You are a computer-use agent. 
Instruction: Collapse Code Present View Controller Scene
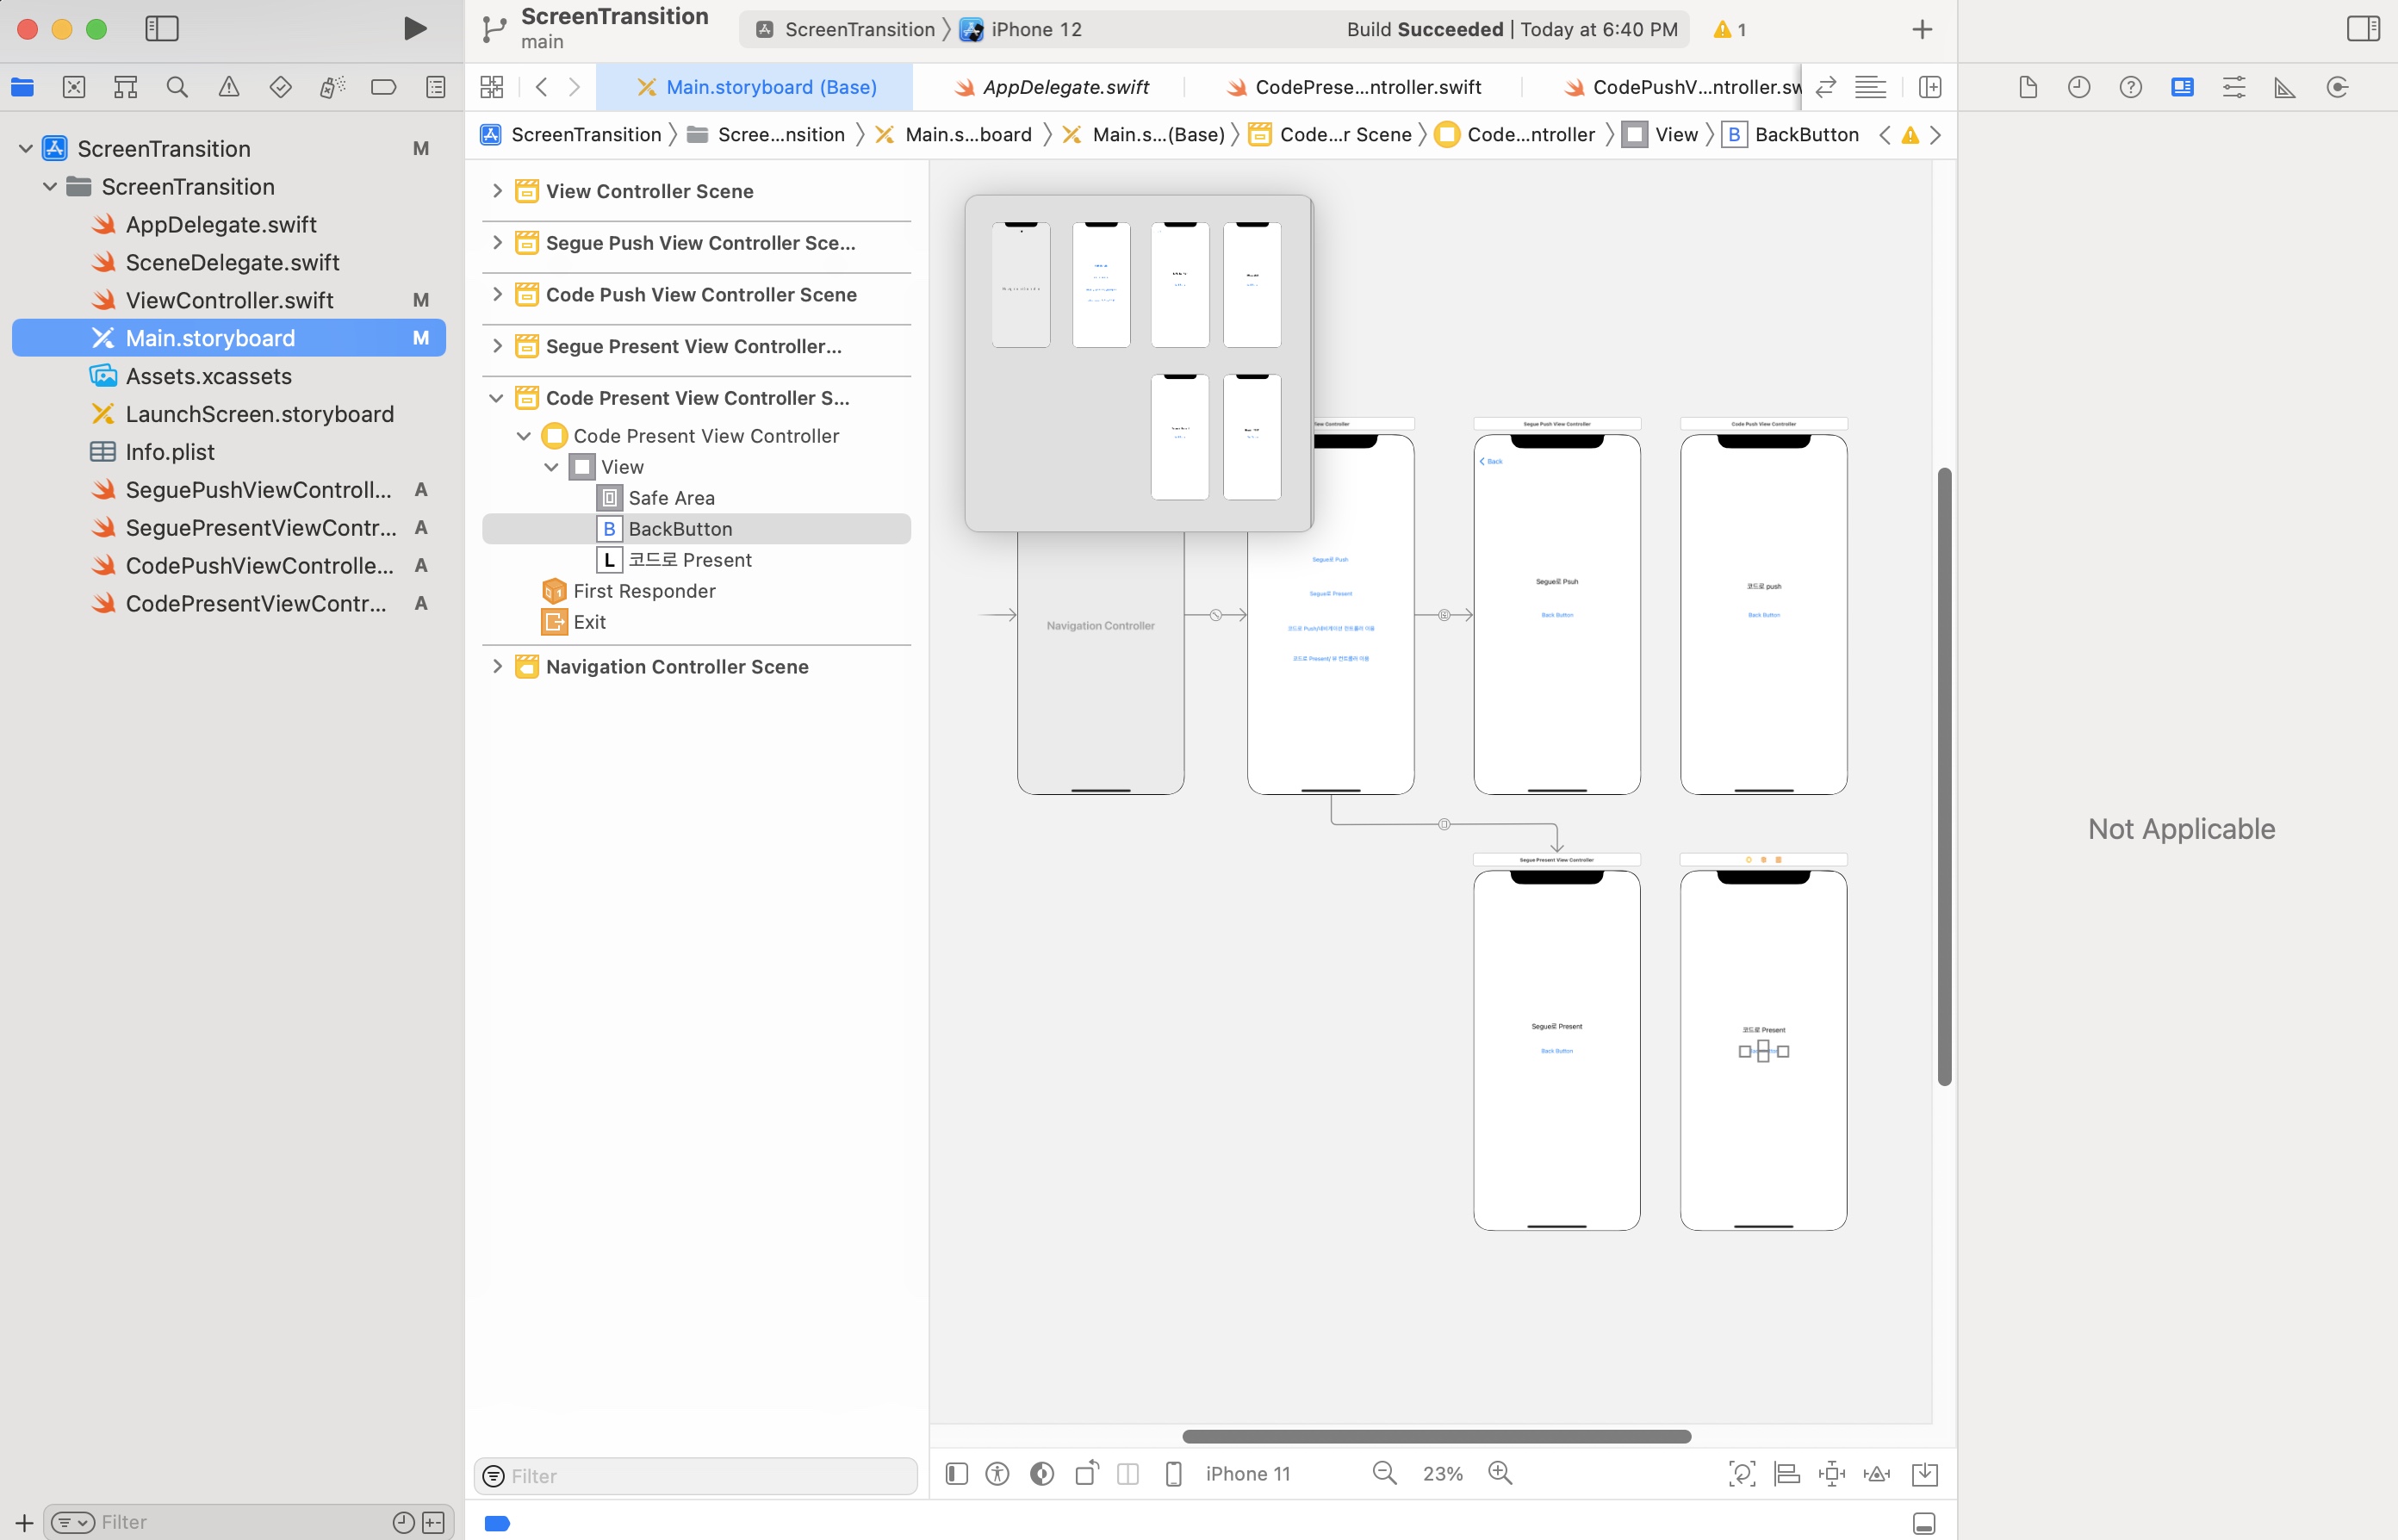click(x=496, y=398)
